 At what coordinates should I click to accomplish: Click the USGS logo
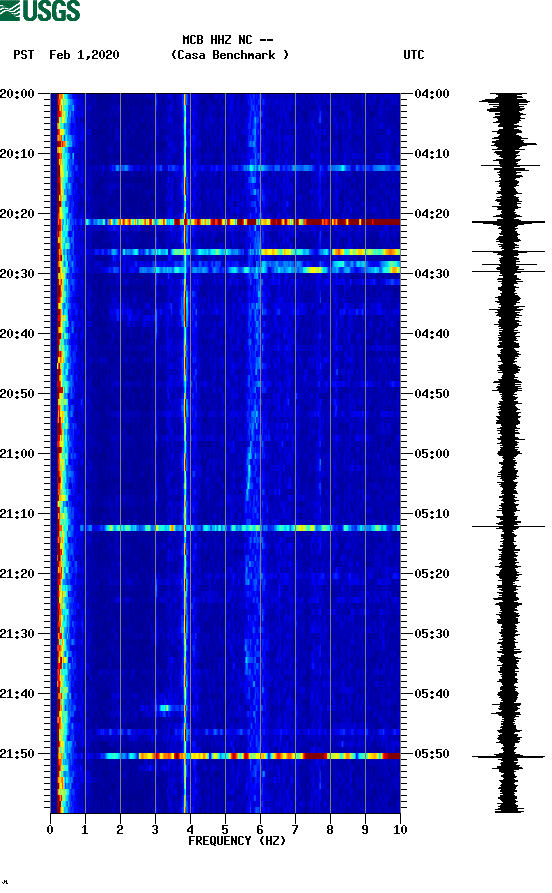tap(40, 10)
